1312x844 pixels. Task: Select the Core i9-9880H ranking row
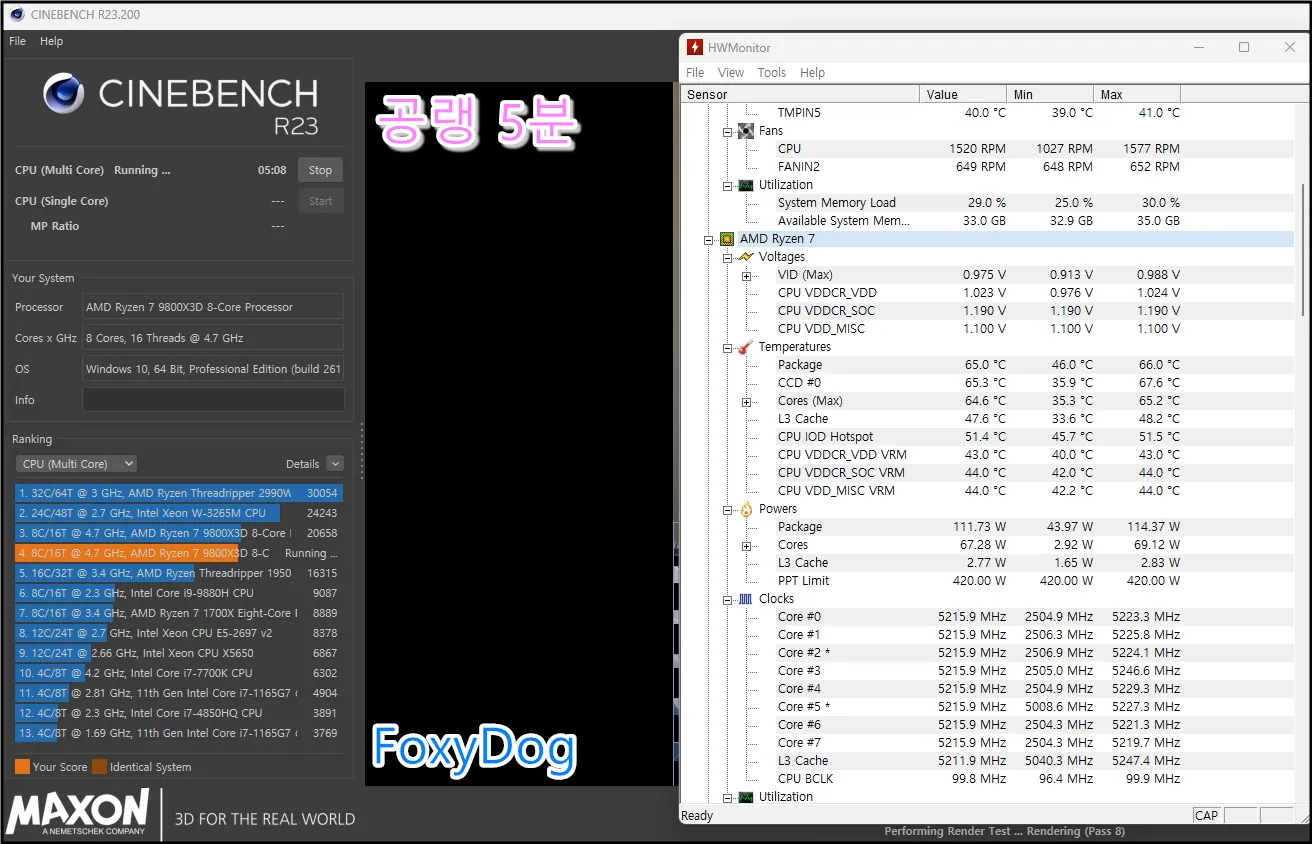[x=179, y=593]
